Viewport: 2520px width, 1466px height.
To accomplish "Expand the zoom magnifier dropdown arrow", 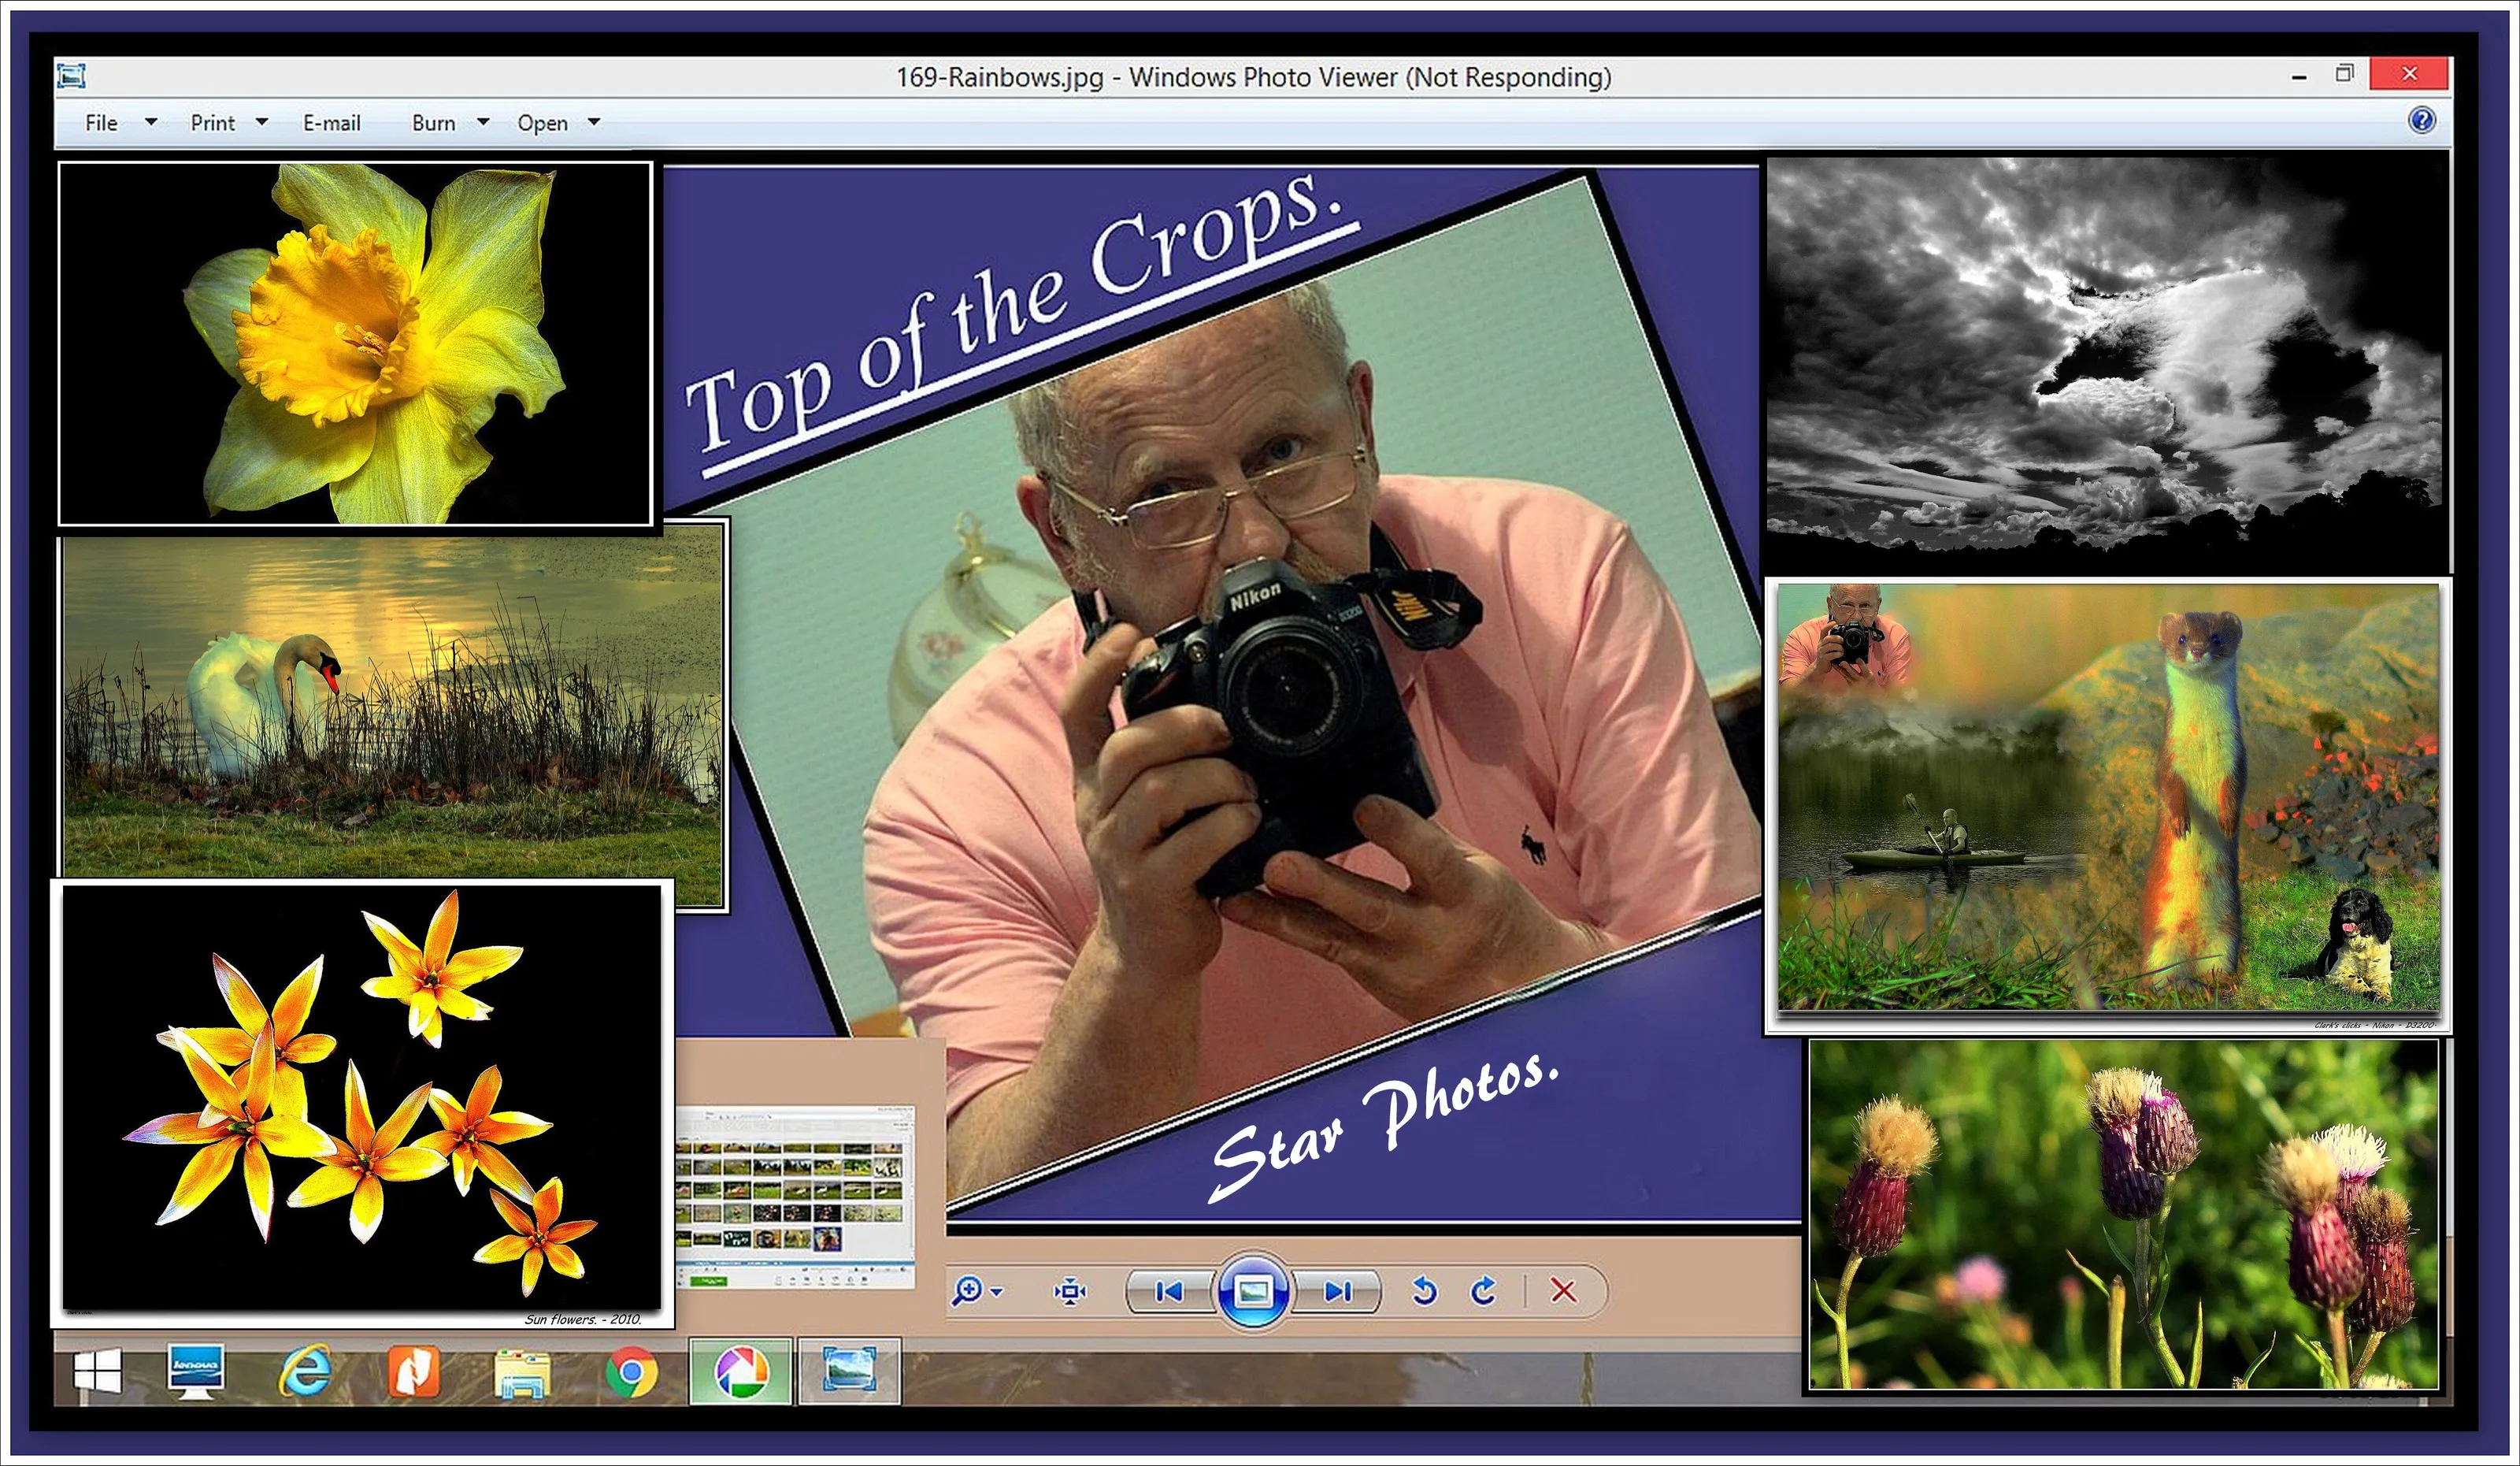I will (x=996, y=1292).
